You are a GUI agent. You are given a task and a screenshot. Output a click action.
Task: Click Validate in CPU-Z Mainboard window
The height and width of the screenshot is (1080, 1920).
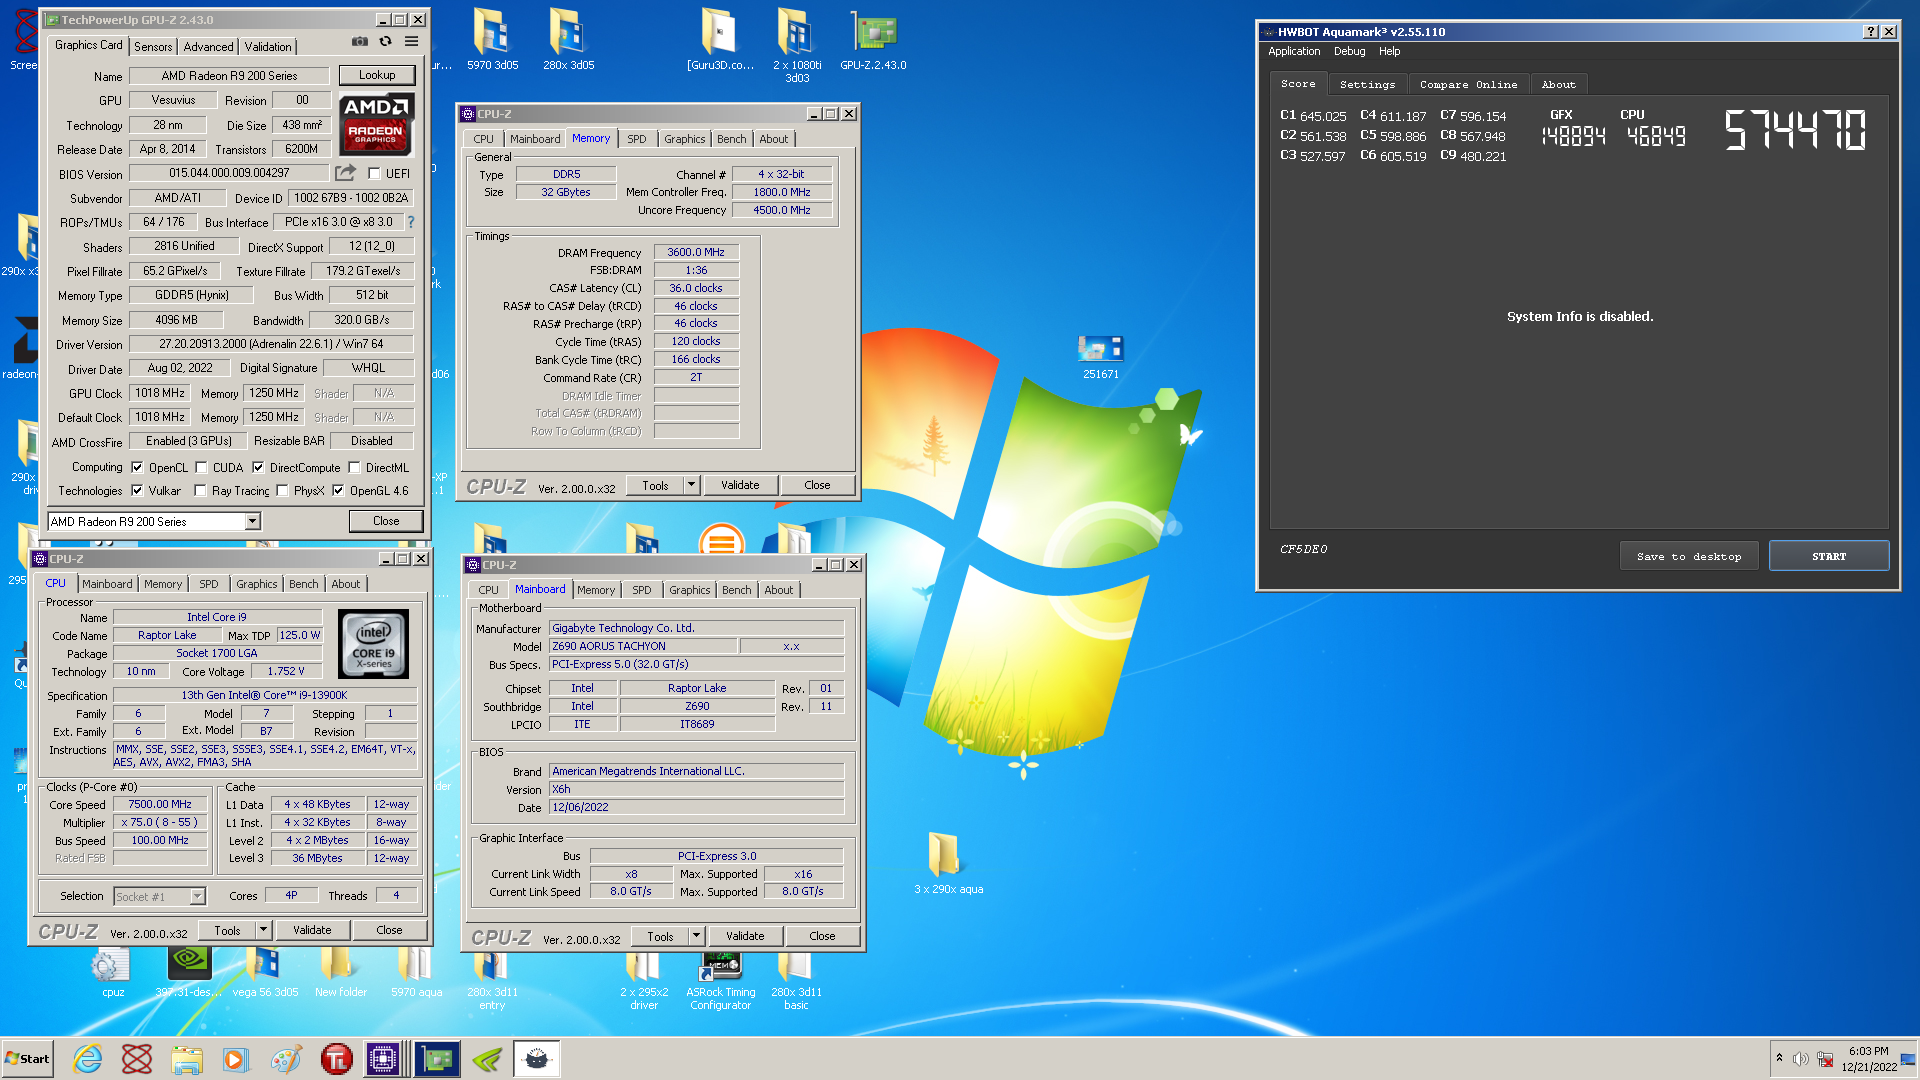(x=745, y=936)
